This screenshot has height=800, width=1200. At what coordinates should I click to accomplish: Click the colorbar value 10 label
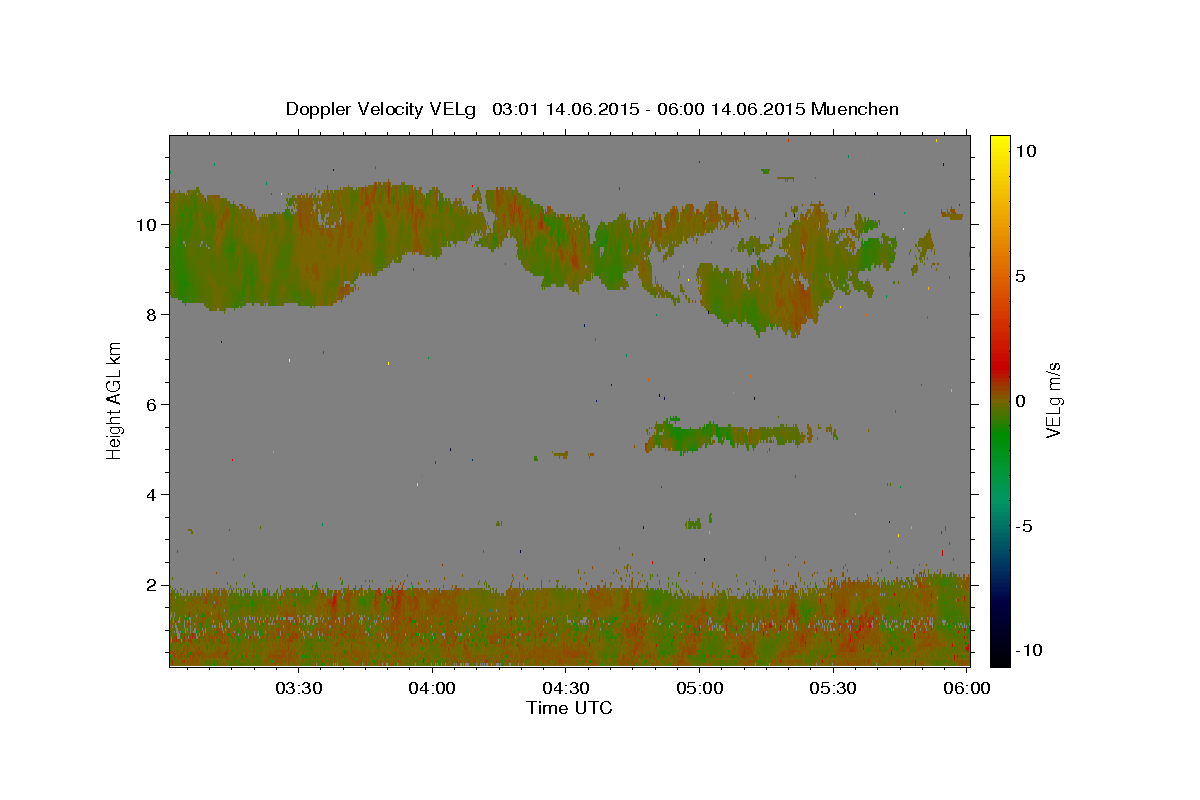tap(1026, 151)
